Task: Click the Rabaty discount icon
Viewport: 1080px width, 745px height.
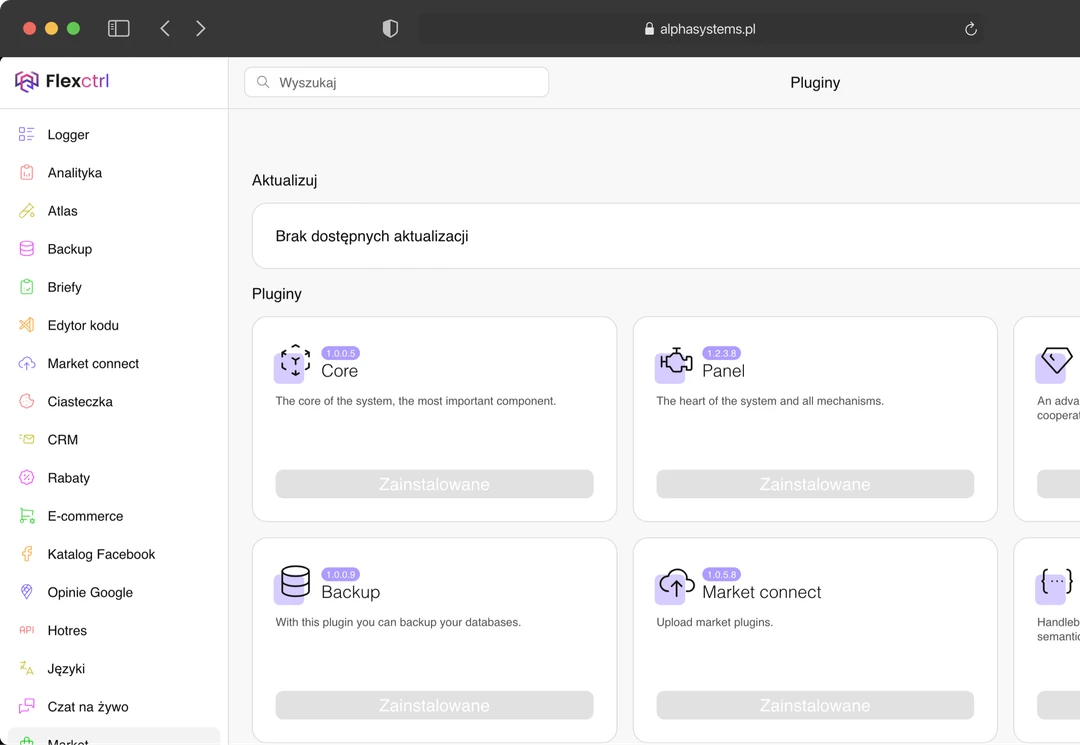Action: pyautogui.click(x=26, y=478)
